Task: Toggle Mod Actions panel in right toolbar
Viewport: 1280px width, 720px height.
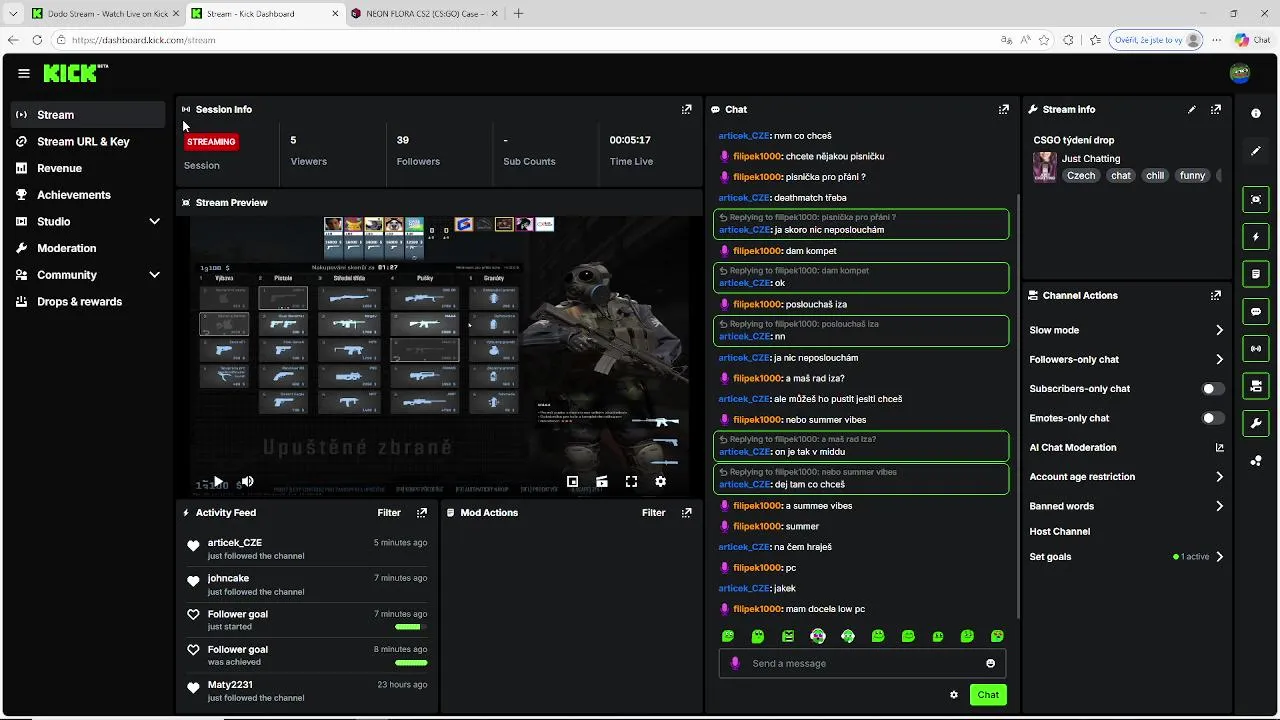Action: point(1256,274)
